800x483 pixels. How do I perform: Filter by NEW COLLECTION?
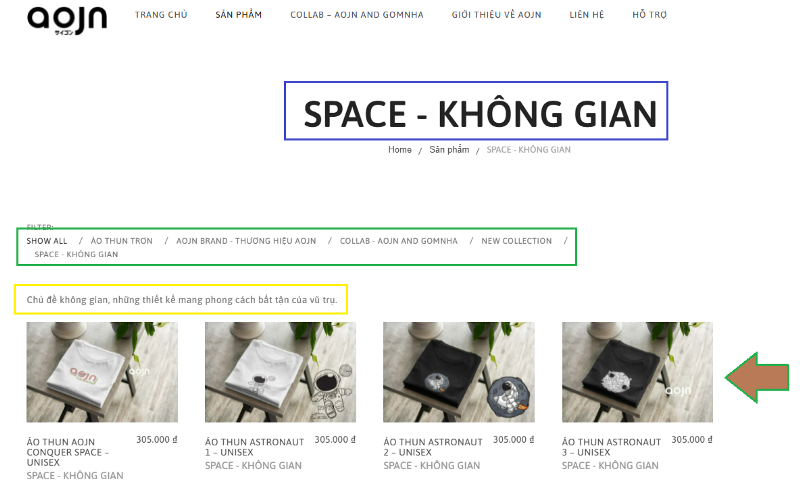pos(516,241)
